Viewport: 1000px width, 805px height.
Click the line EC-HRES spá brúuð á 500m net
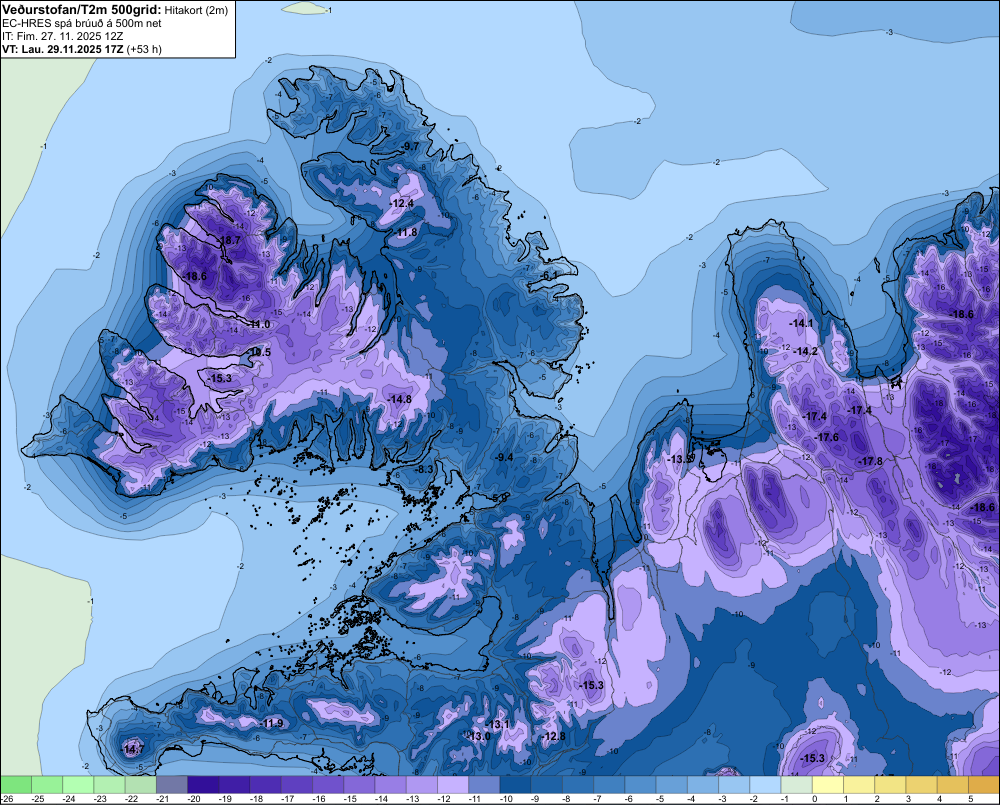point(82,24)
